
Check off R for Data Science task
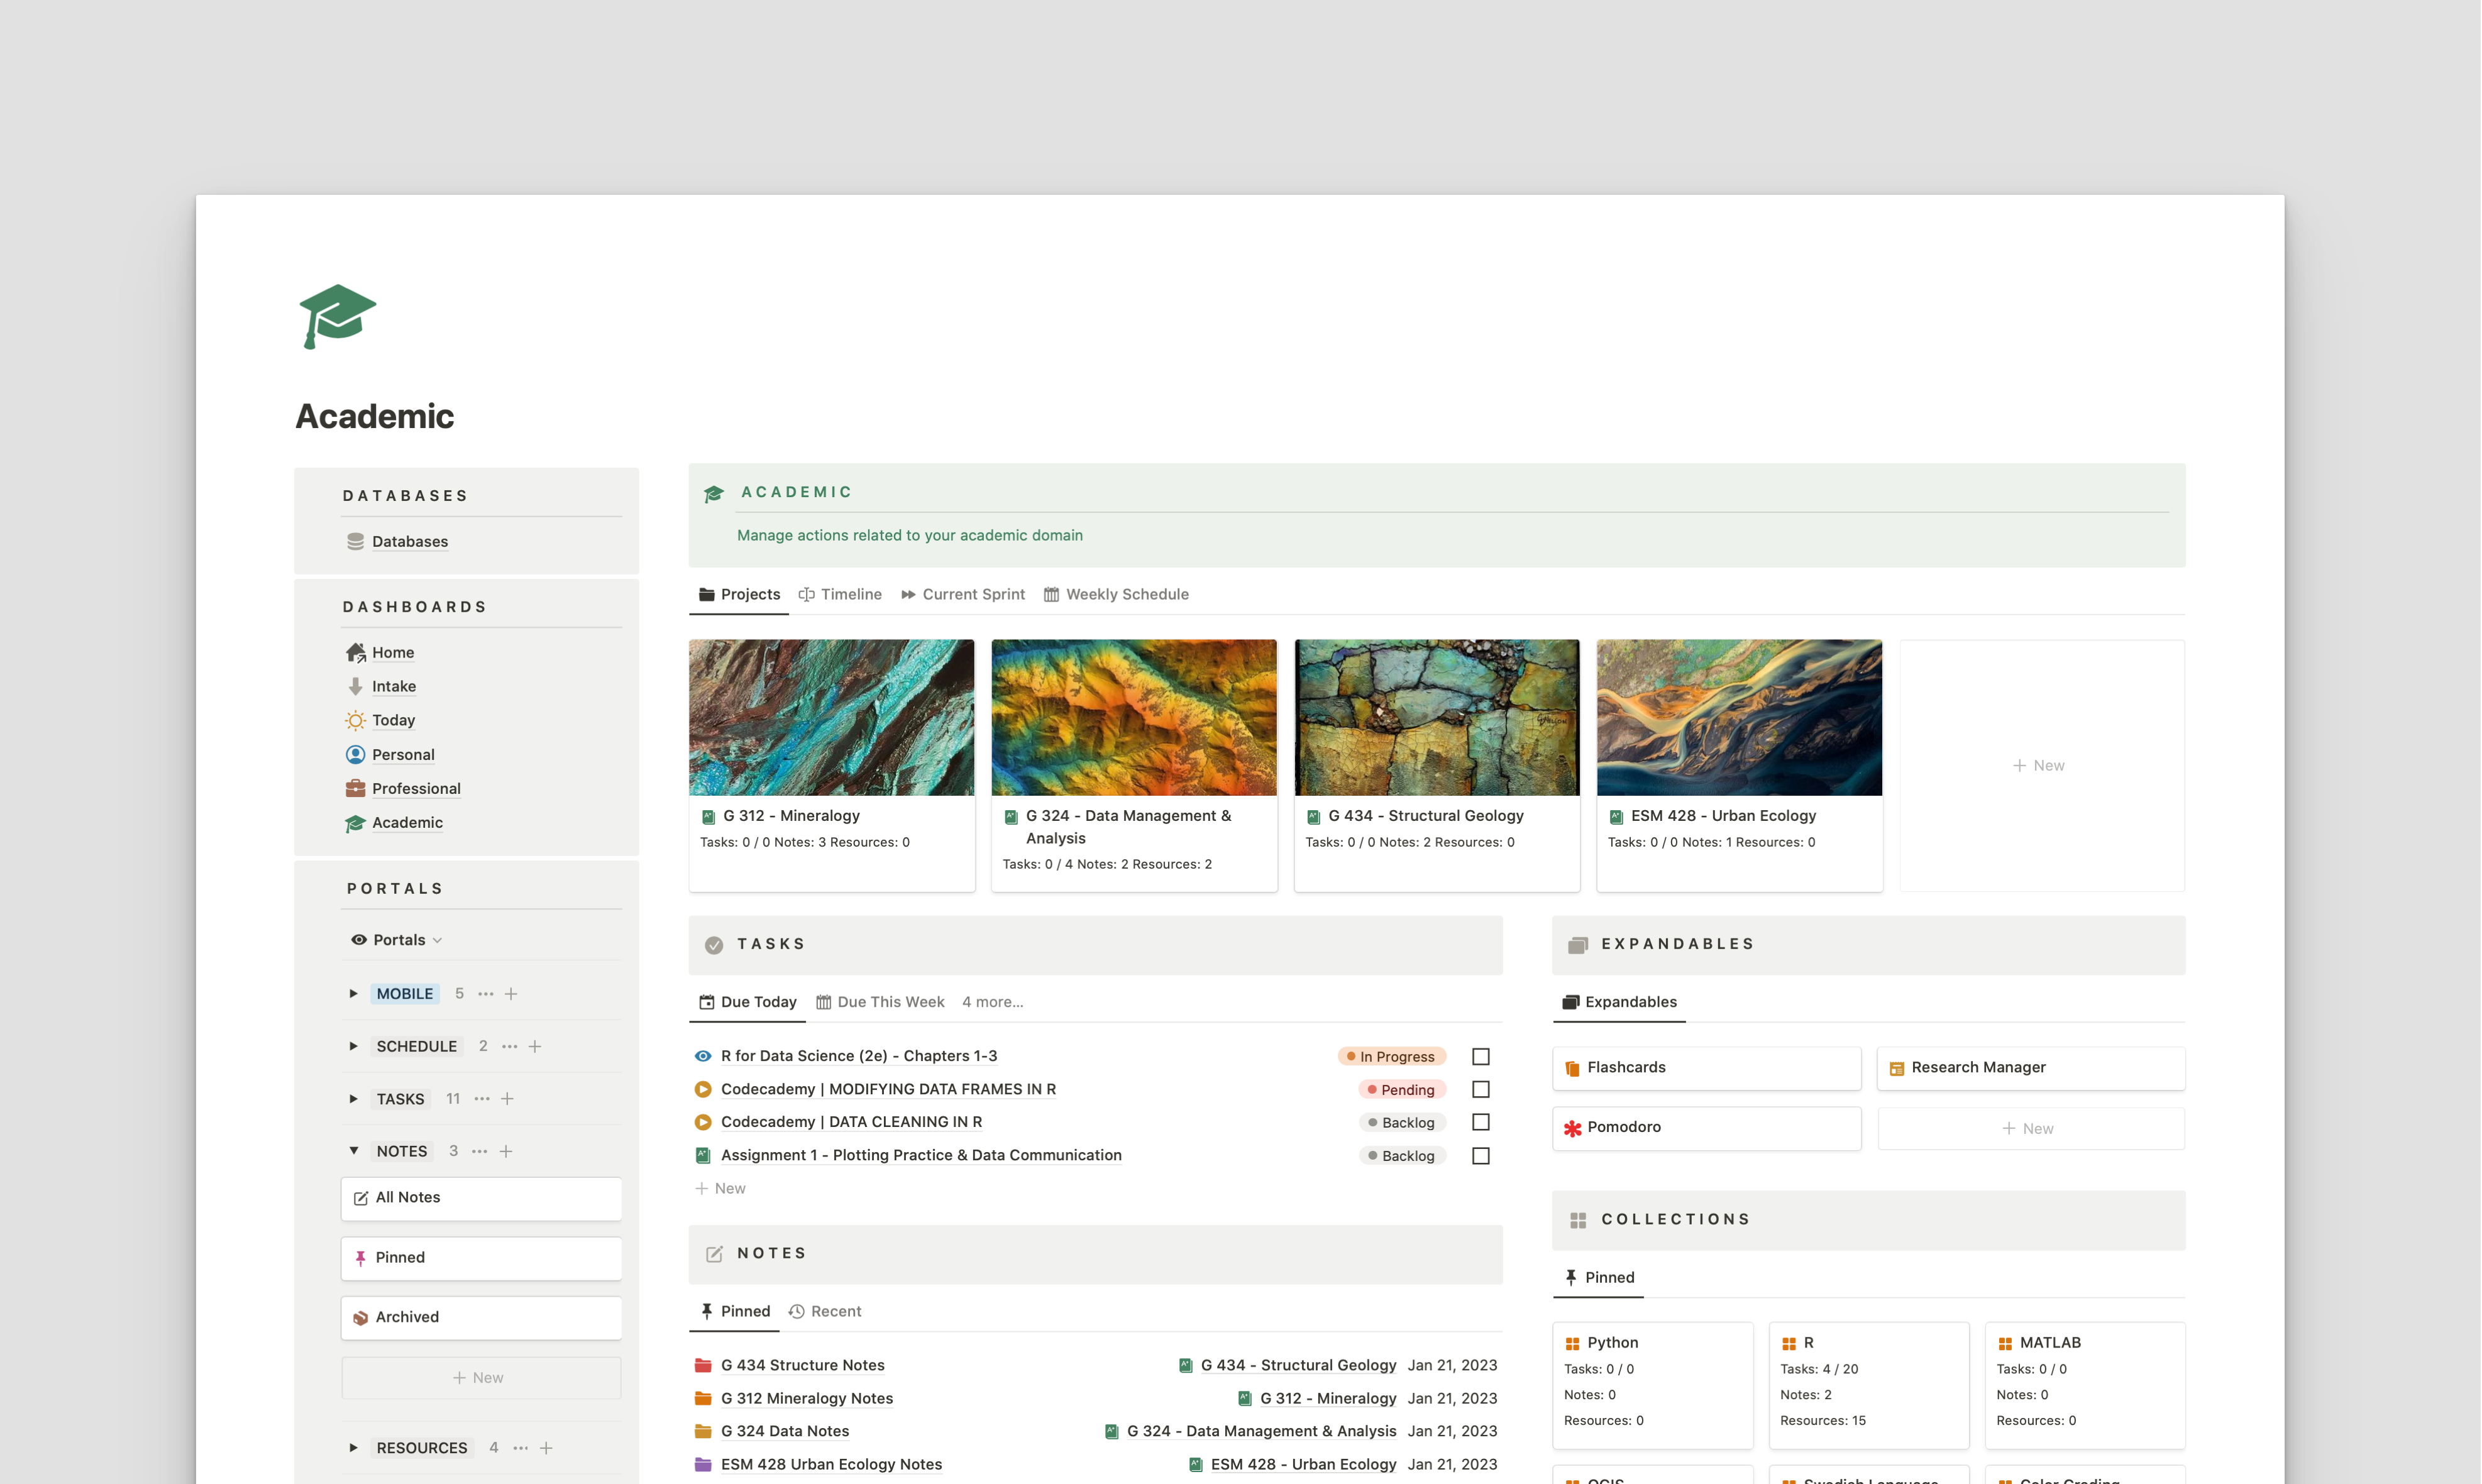pos(1481,1056)
